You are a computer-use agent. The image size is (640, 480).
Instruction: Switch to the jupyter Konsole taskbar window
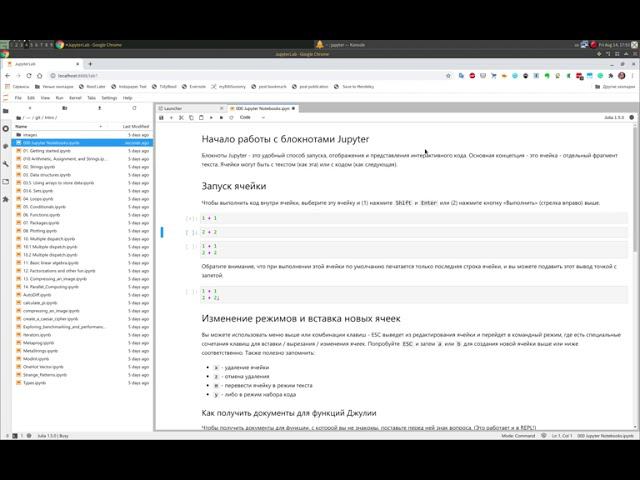[x=341, y=44]
